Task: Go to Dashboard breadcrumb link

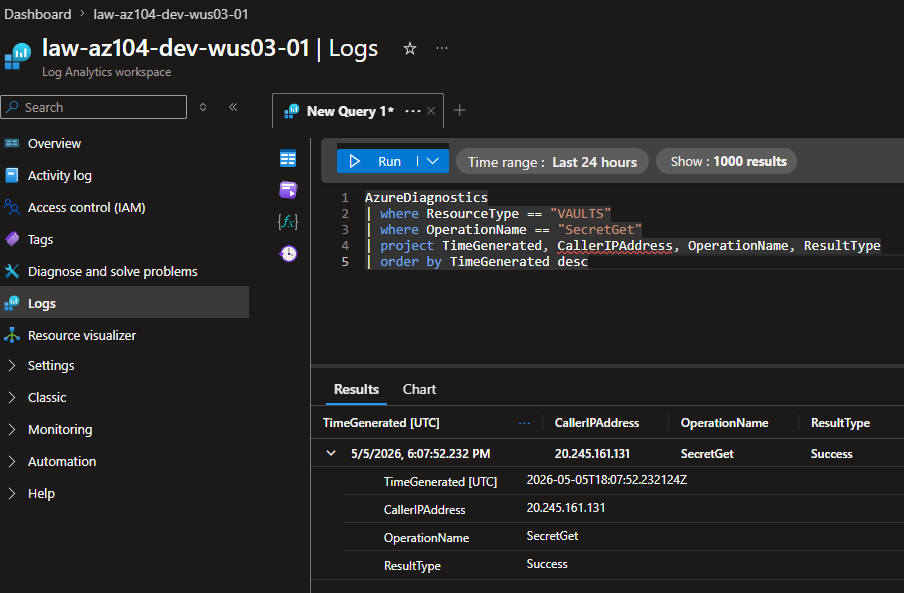Action: tap(37, 14)
